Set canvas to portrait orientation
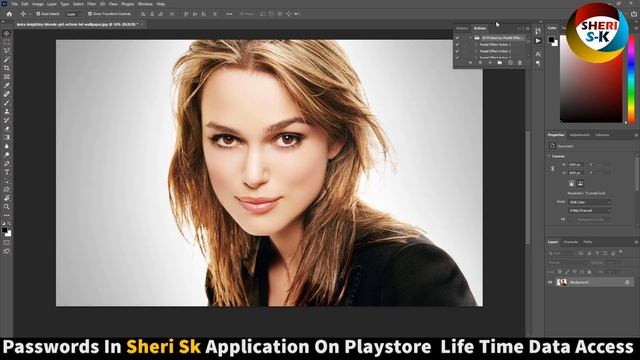 pyautogui.click(x=571, y=183)
